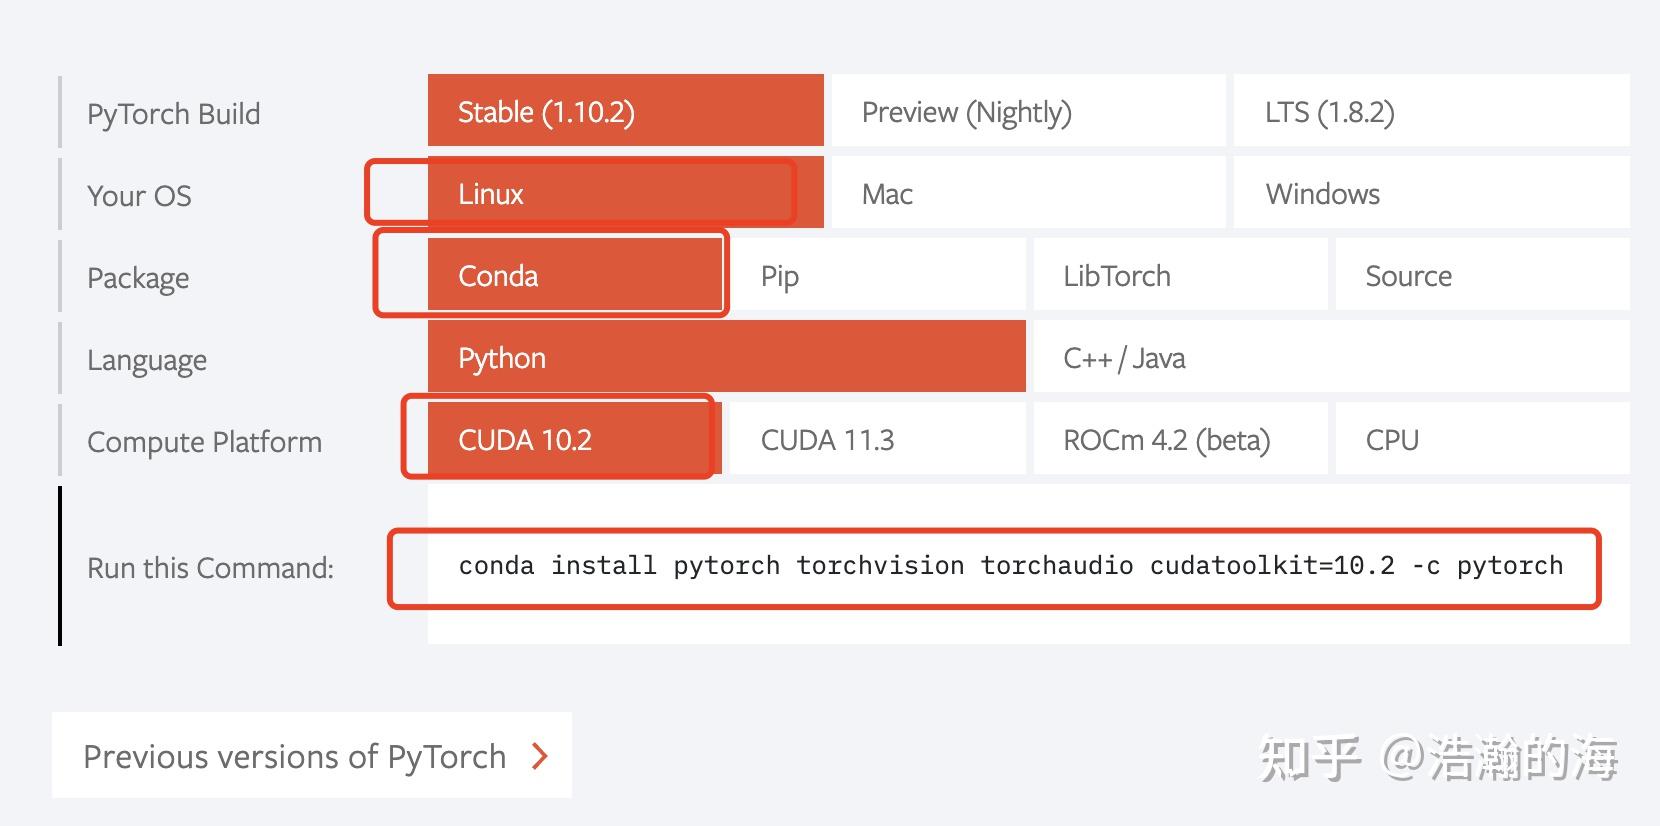The height and width of the screenshot is (826, 1660).
Task: Pick the ROCm 4.2 (beta) platform
Action: tap(1180, 440)
